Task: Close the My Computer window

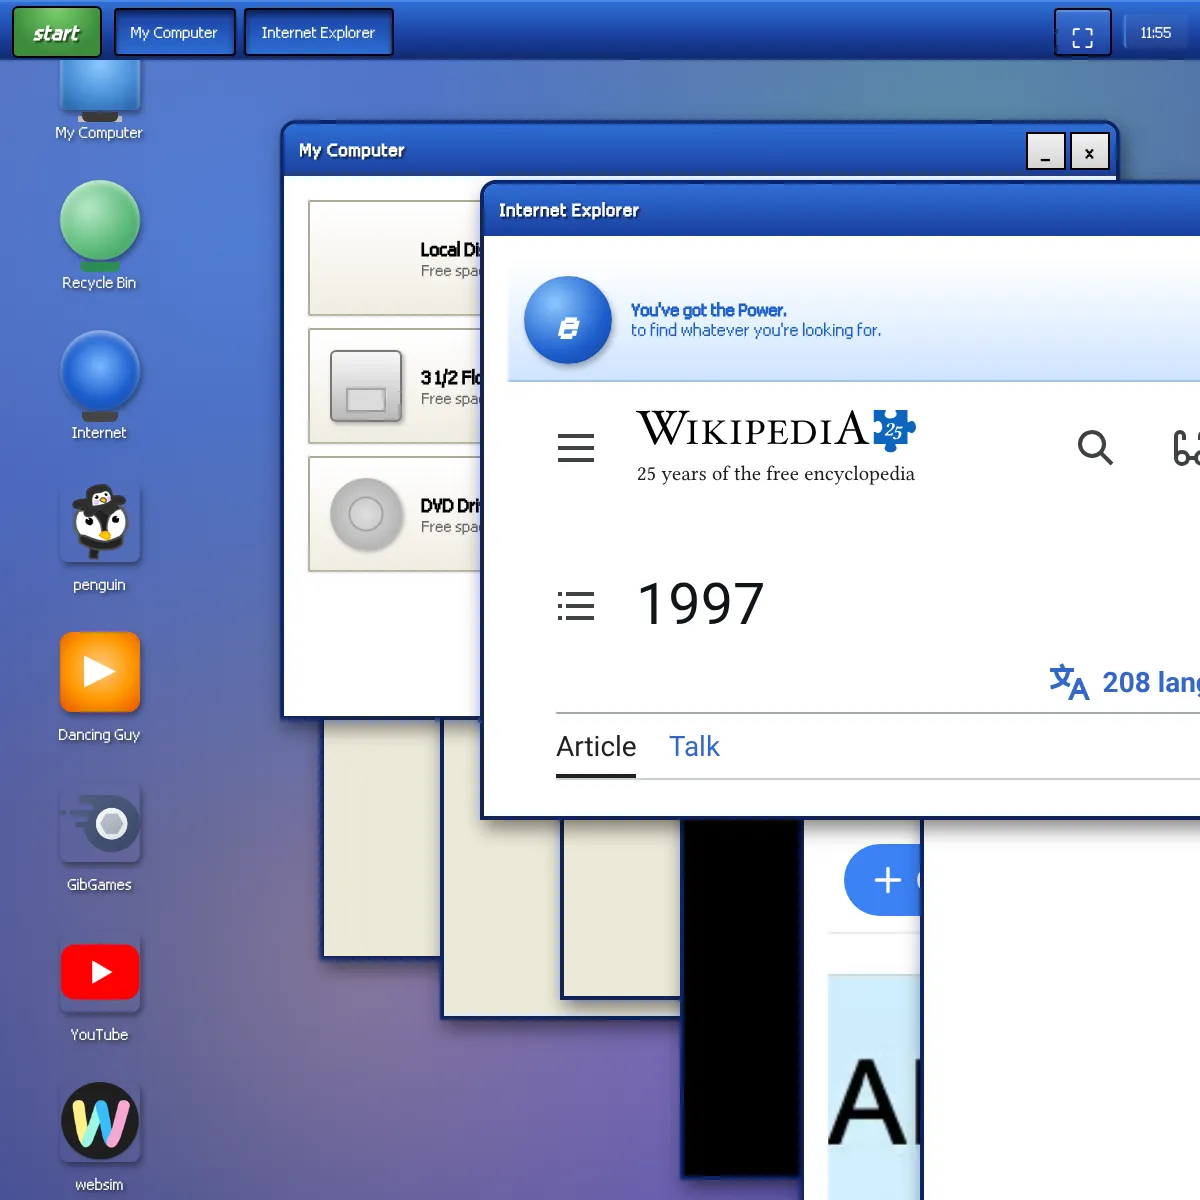Action: [x=1089, y=151]
